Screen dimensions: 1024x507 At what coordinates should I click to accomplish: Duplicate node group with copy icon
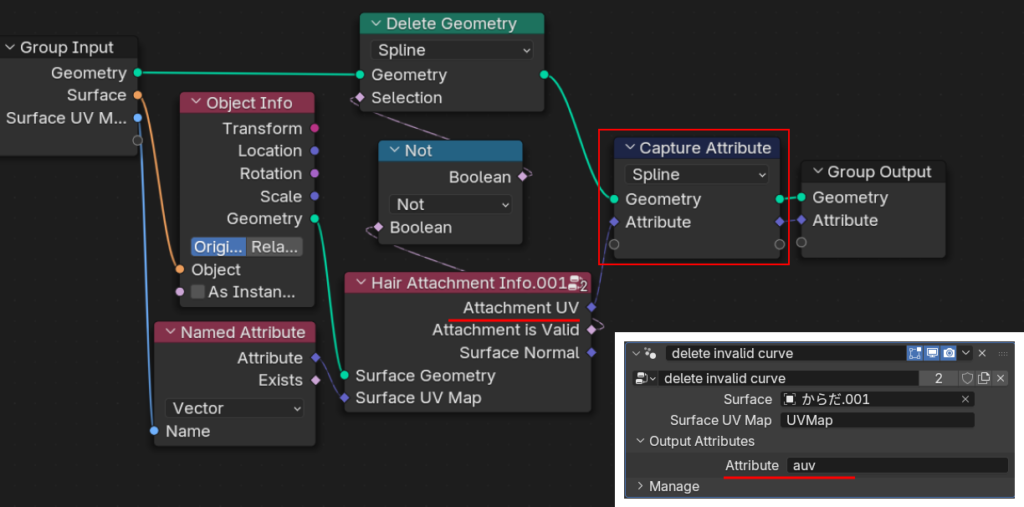tap(983, 378)
